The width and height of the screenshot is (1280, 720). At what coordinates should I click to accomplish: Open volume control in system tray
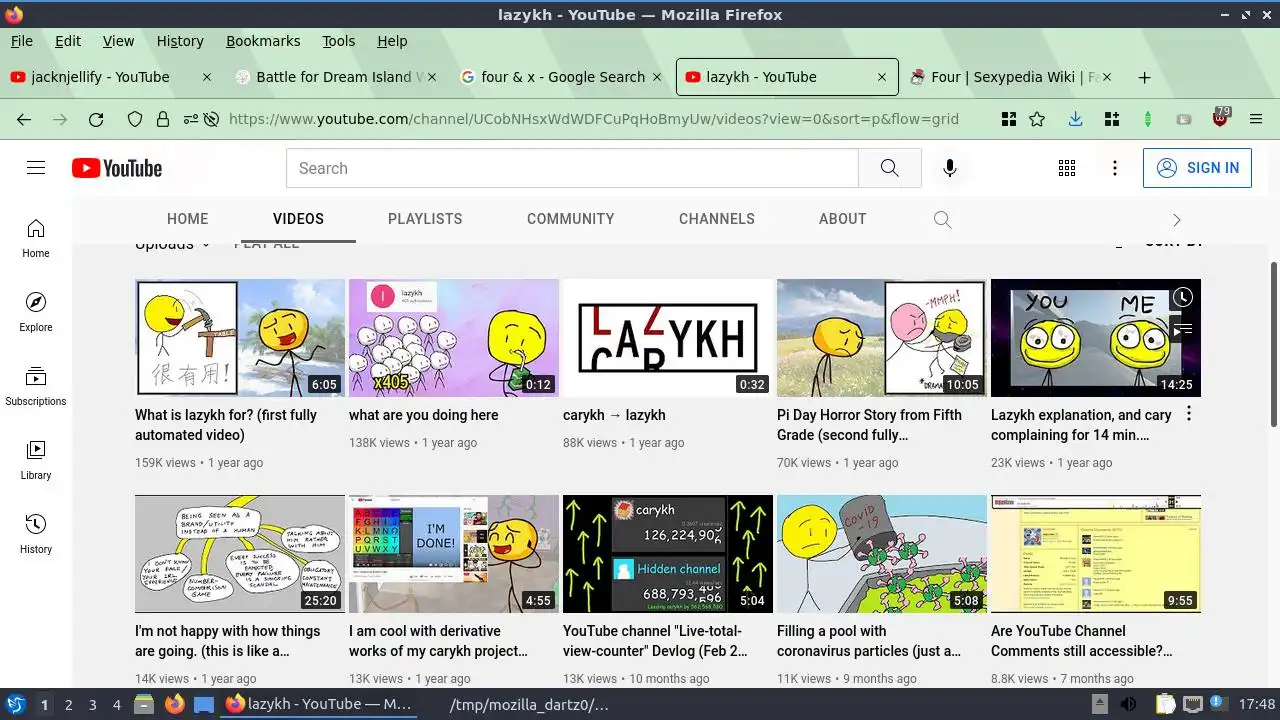coord(1128,704)
